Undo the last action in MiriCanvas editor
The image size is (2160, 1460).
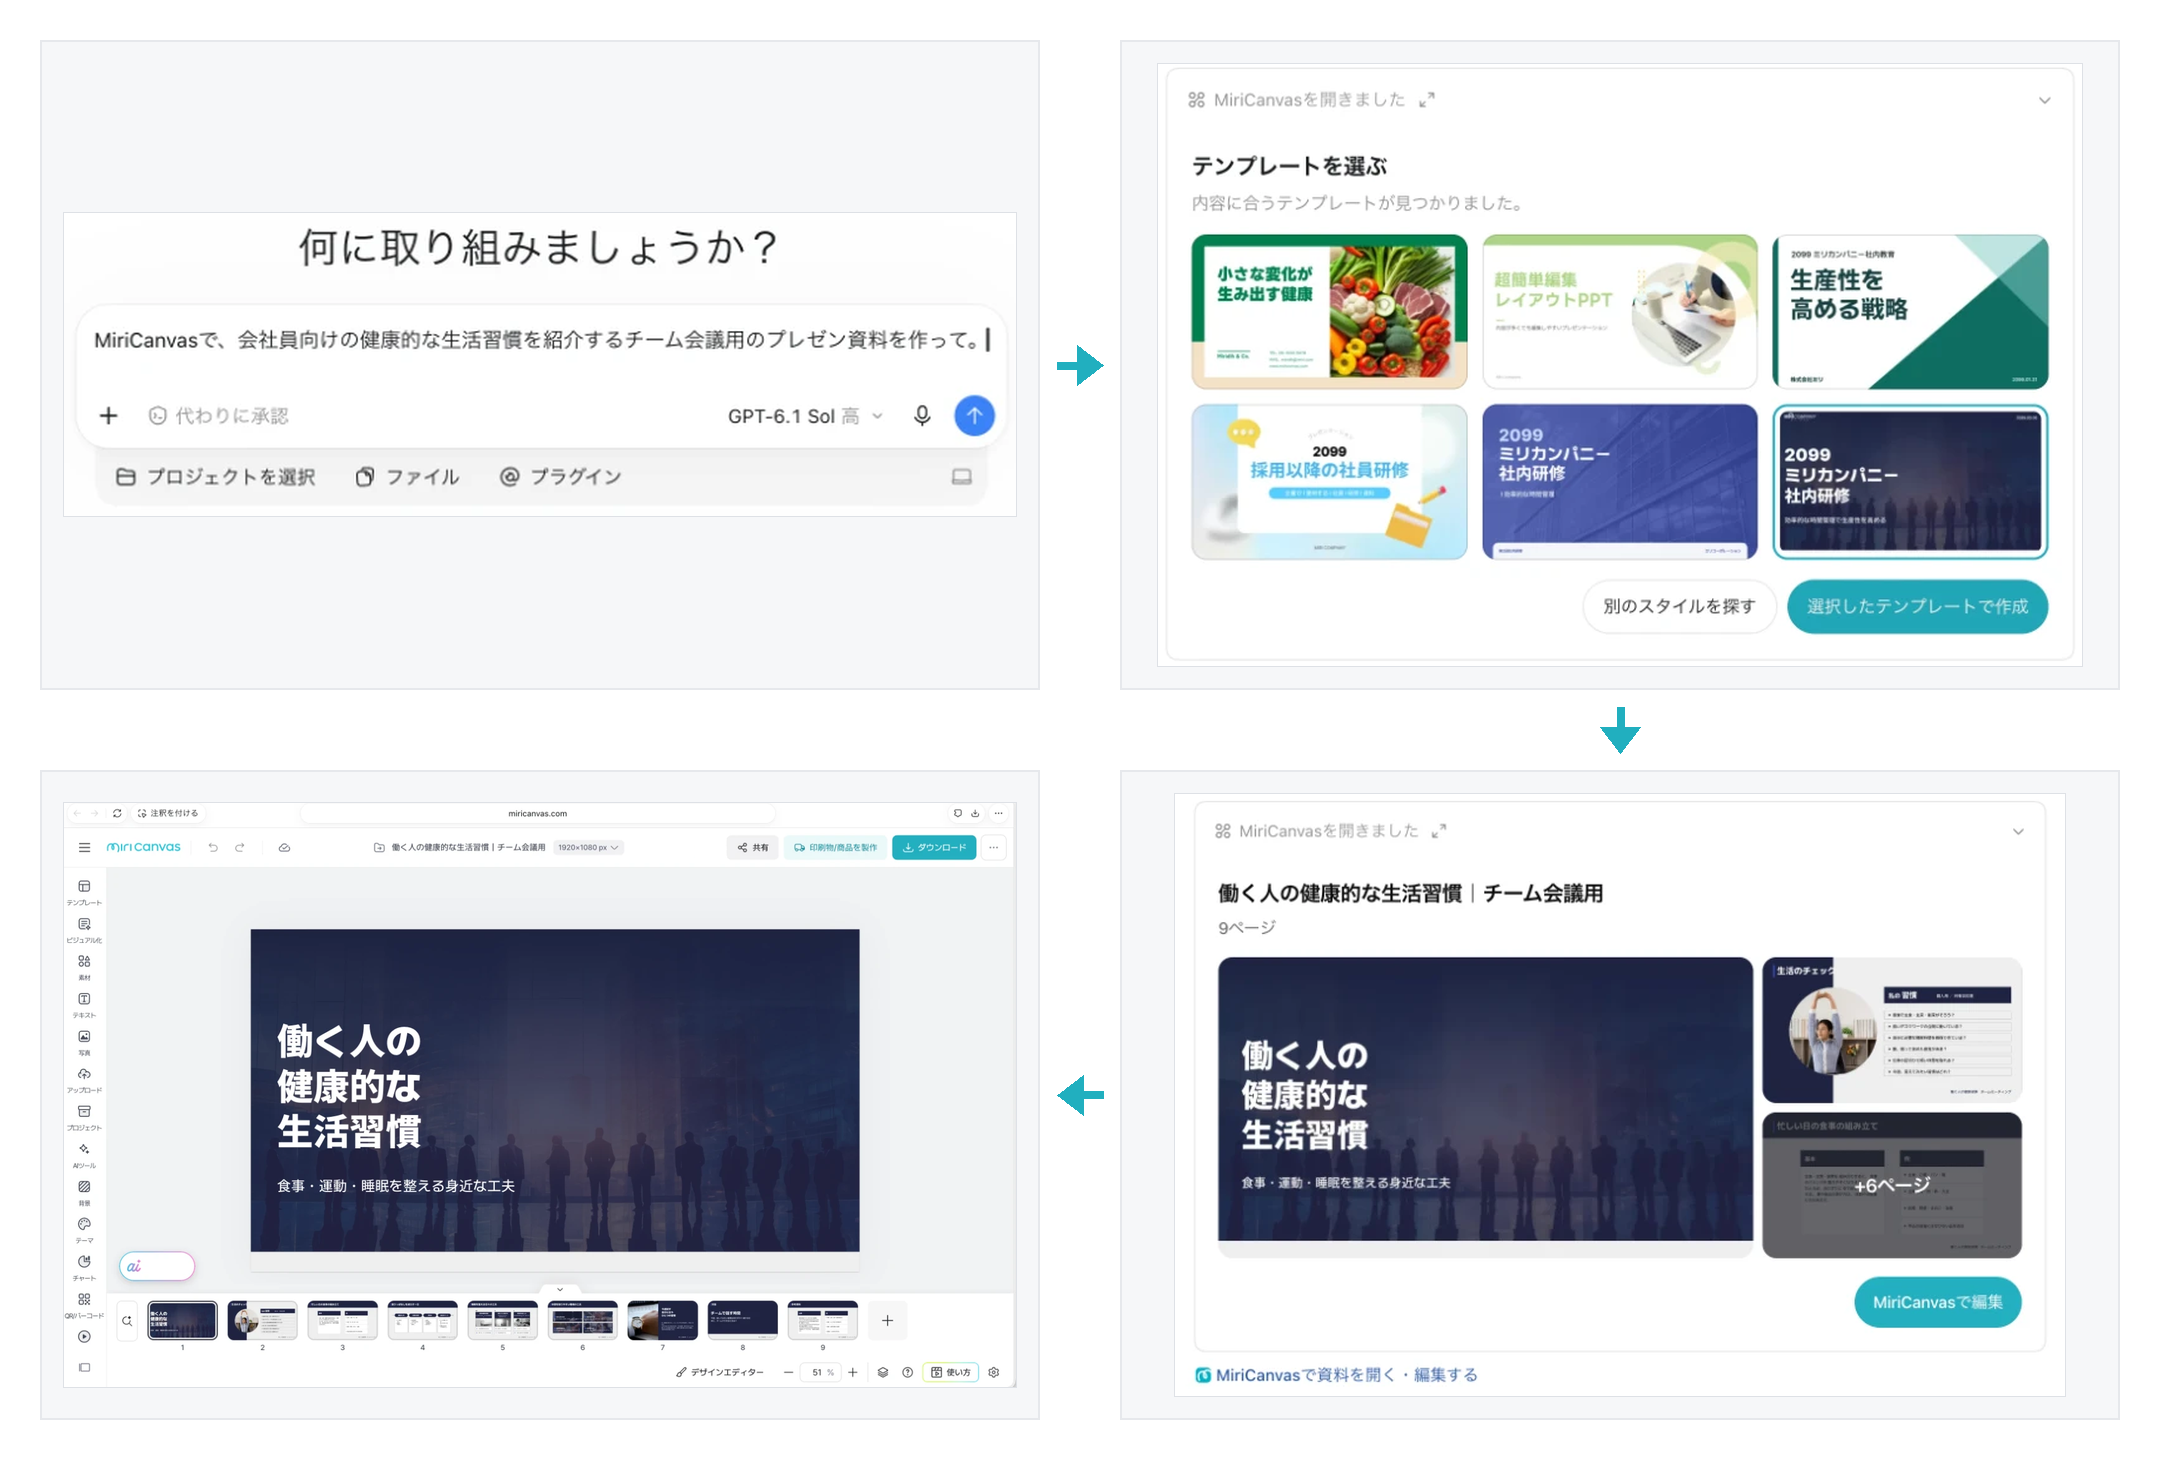tap(213, 847)
